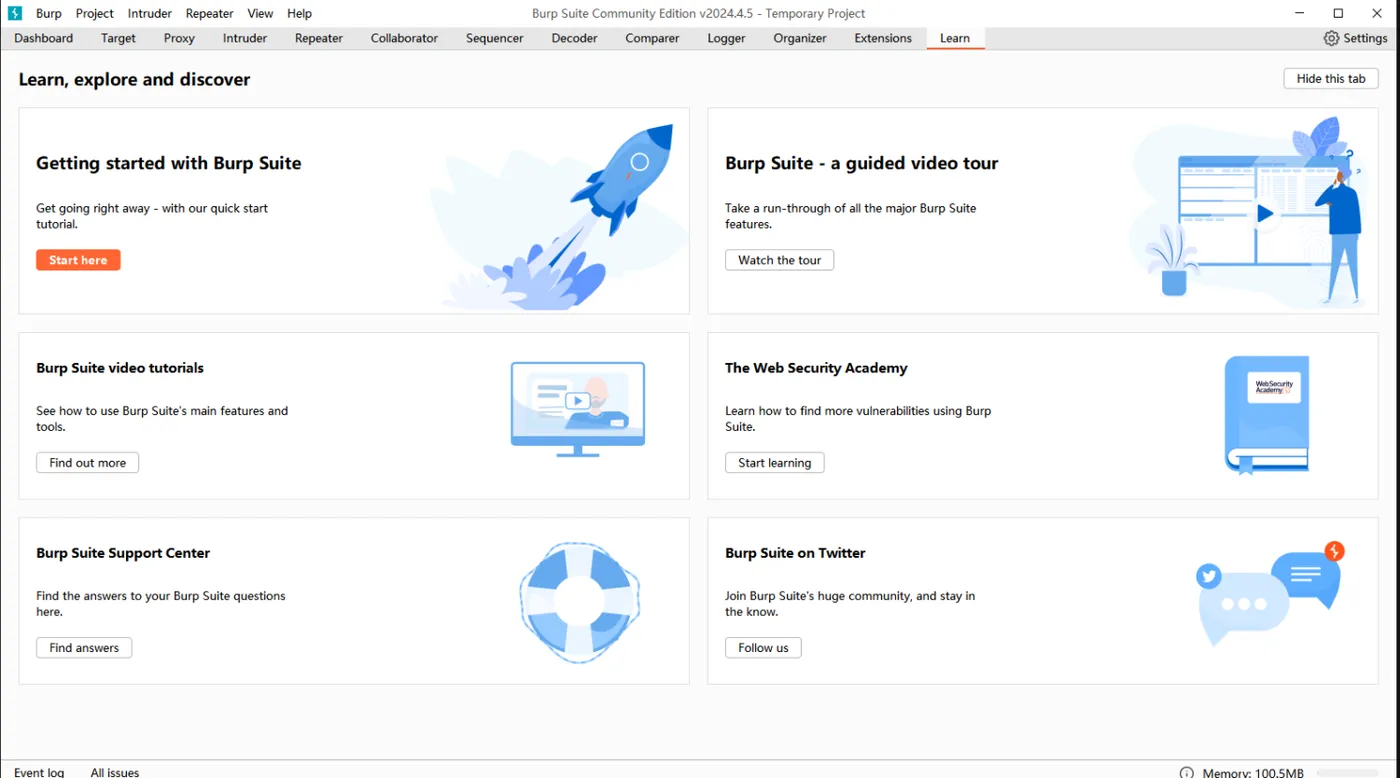Click the orange Start here button
This screenshot has height=778, width=1400.
pyautogui.click(x=78, y=260)
